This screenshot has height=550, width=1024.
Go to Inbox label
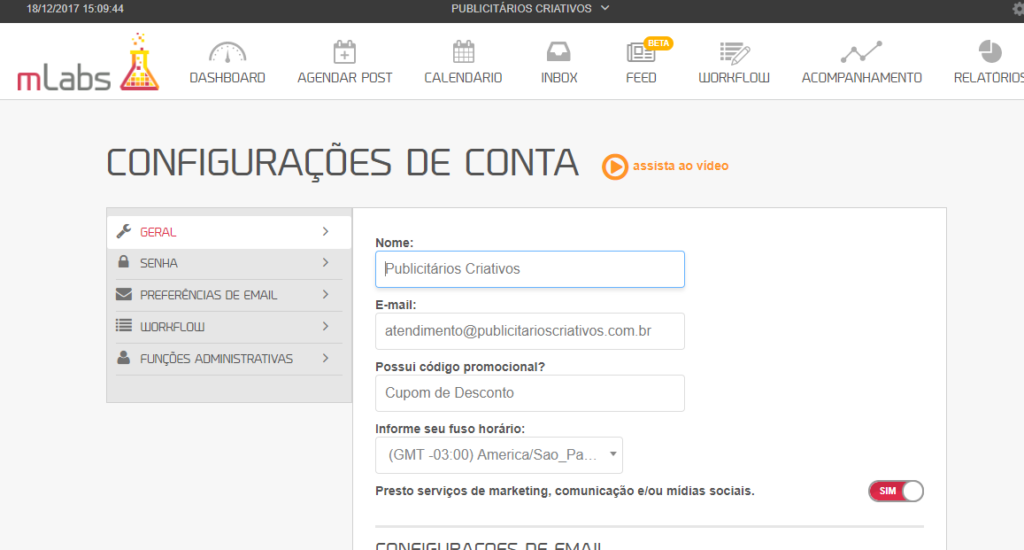click(559, 78)
